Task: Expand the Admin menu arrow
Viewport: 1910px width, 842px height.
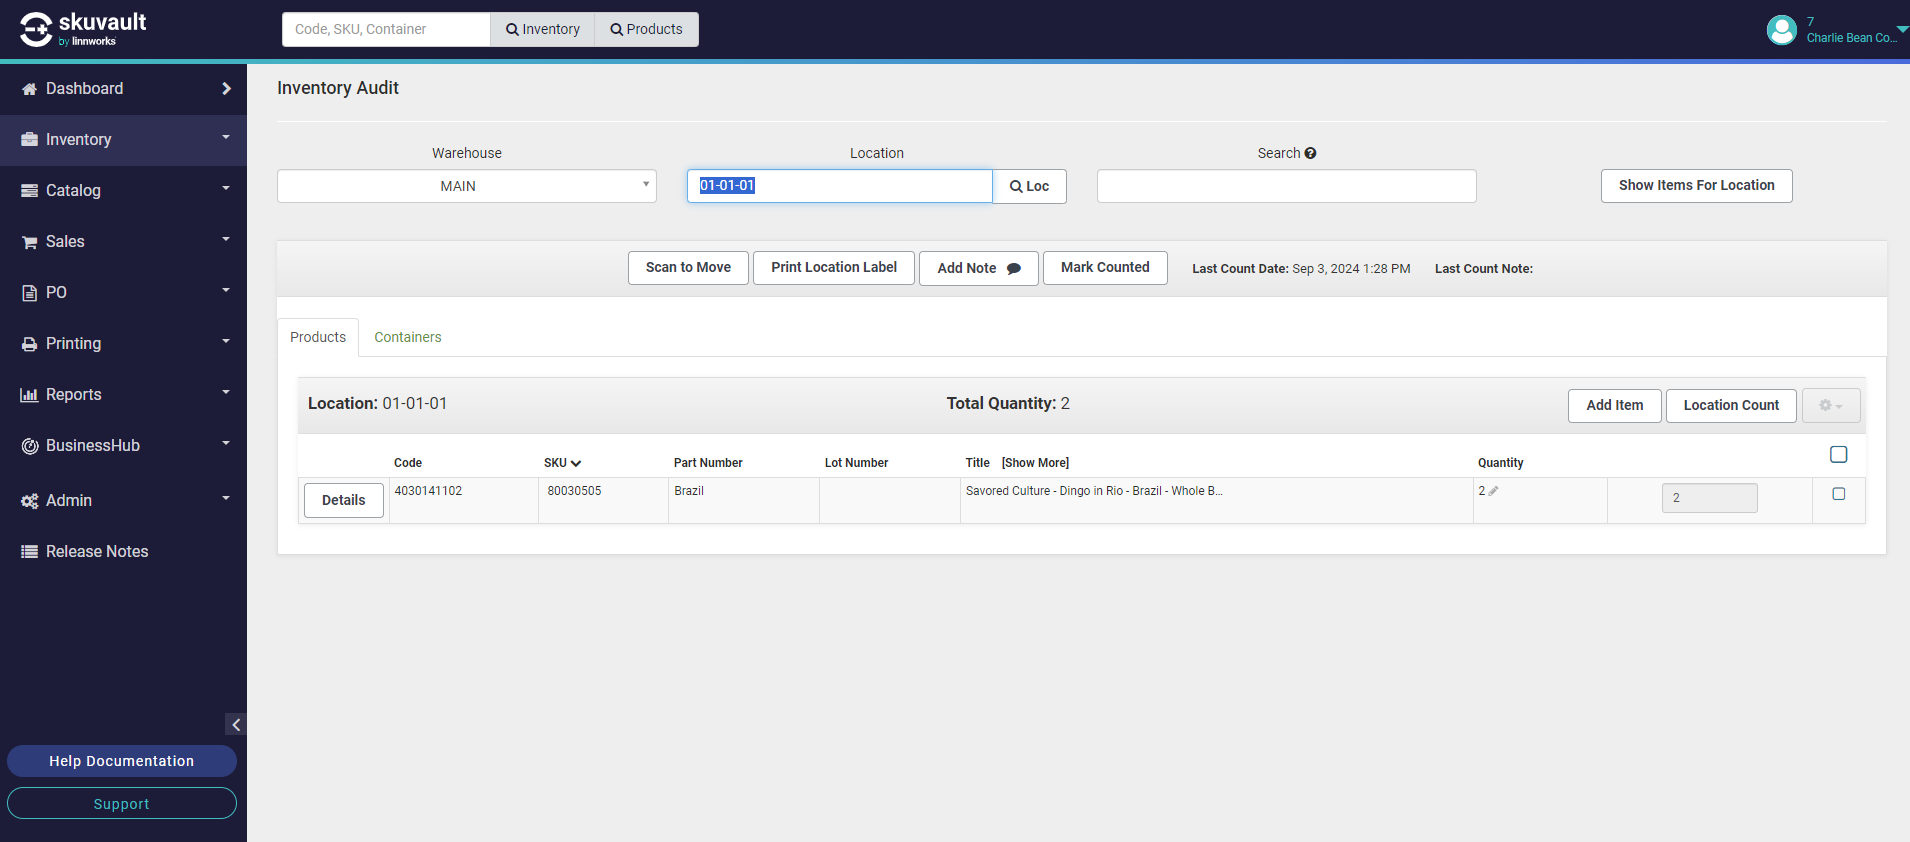Action: click(x=226, y=498)
